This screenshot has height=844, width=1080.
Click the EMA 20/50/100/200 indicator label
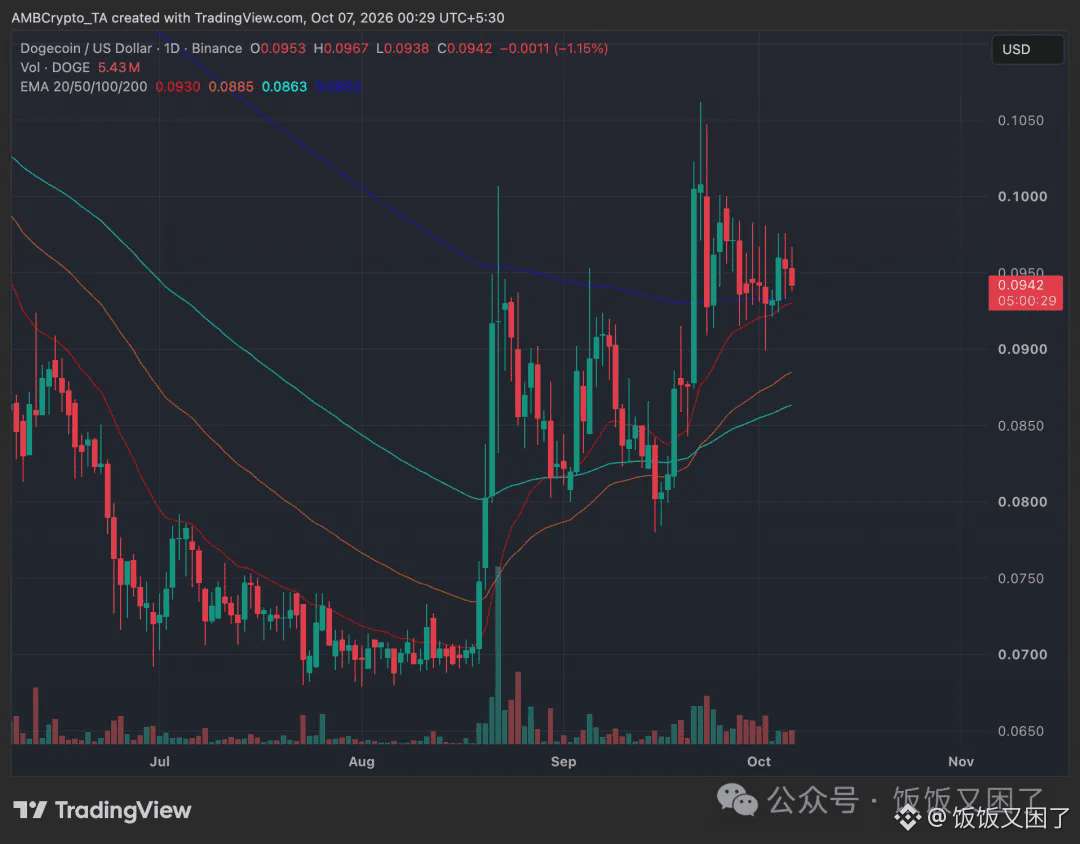(83, 87)
